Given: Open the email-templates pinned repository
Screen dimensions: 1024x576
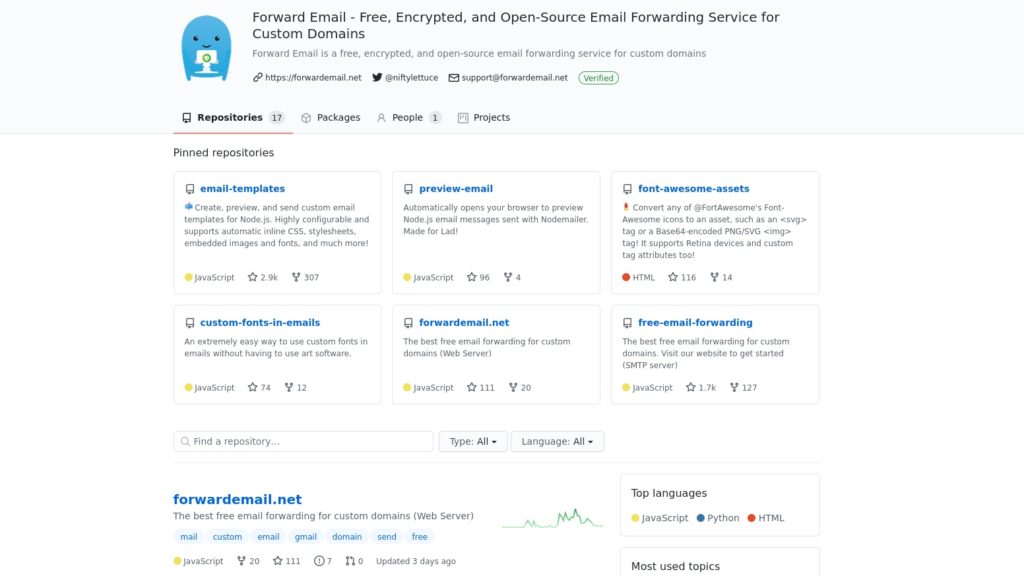Looking at the screenshot, I should point(242,188).
